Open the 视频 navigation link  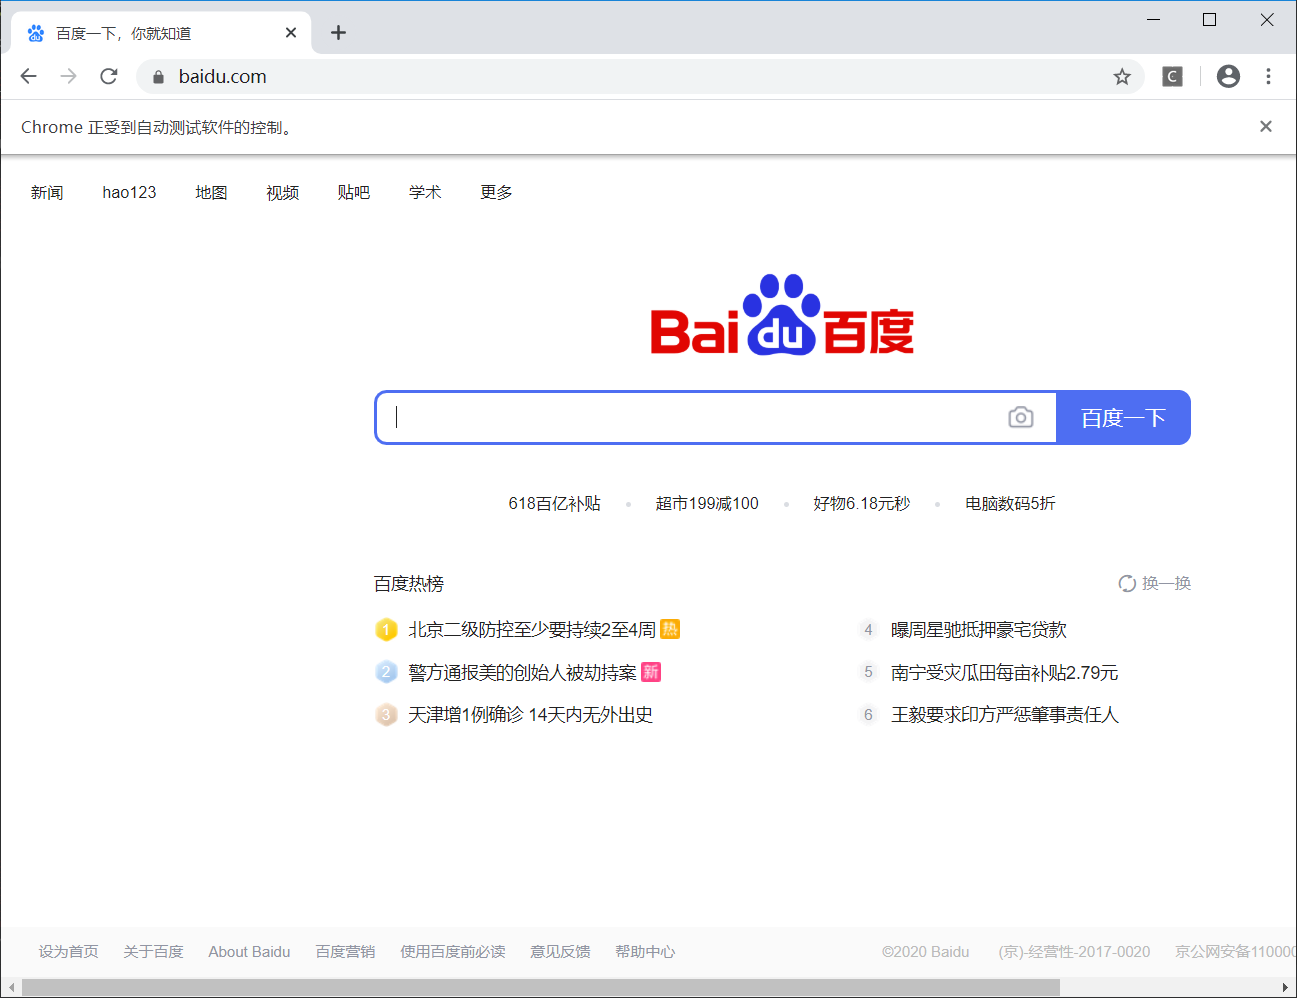point(283,192)
